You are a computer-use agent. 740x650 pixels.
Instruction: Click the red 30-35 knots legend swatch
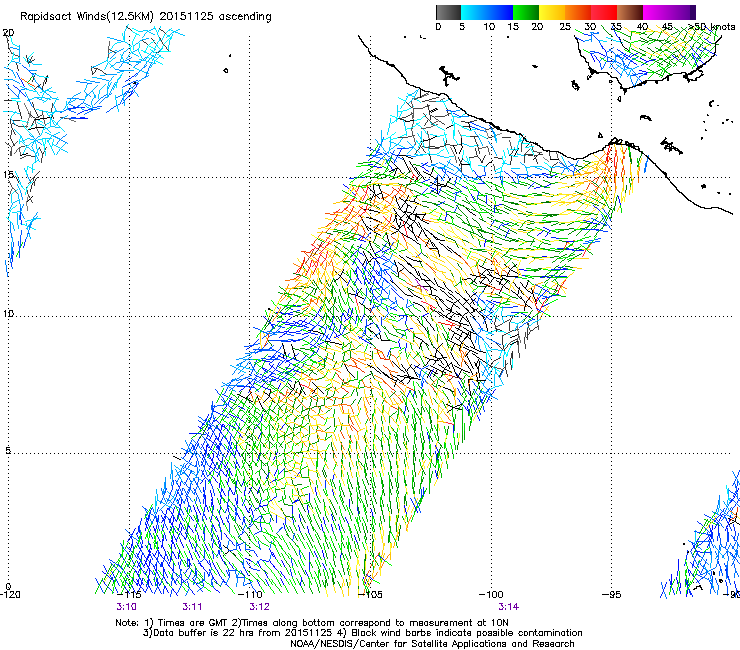(604, 12)
